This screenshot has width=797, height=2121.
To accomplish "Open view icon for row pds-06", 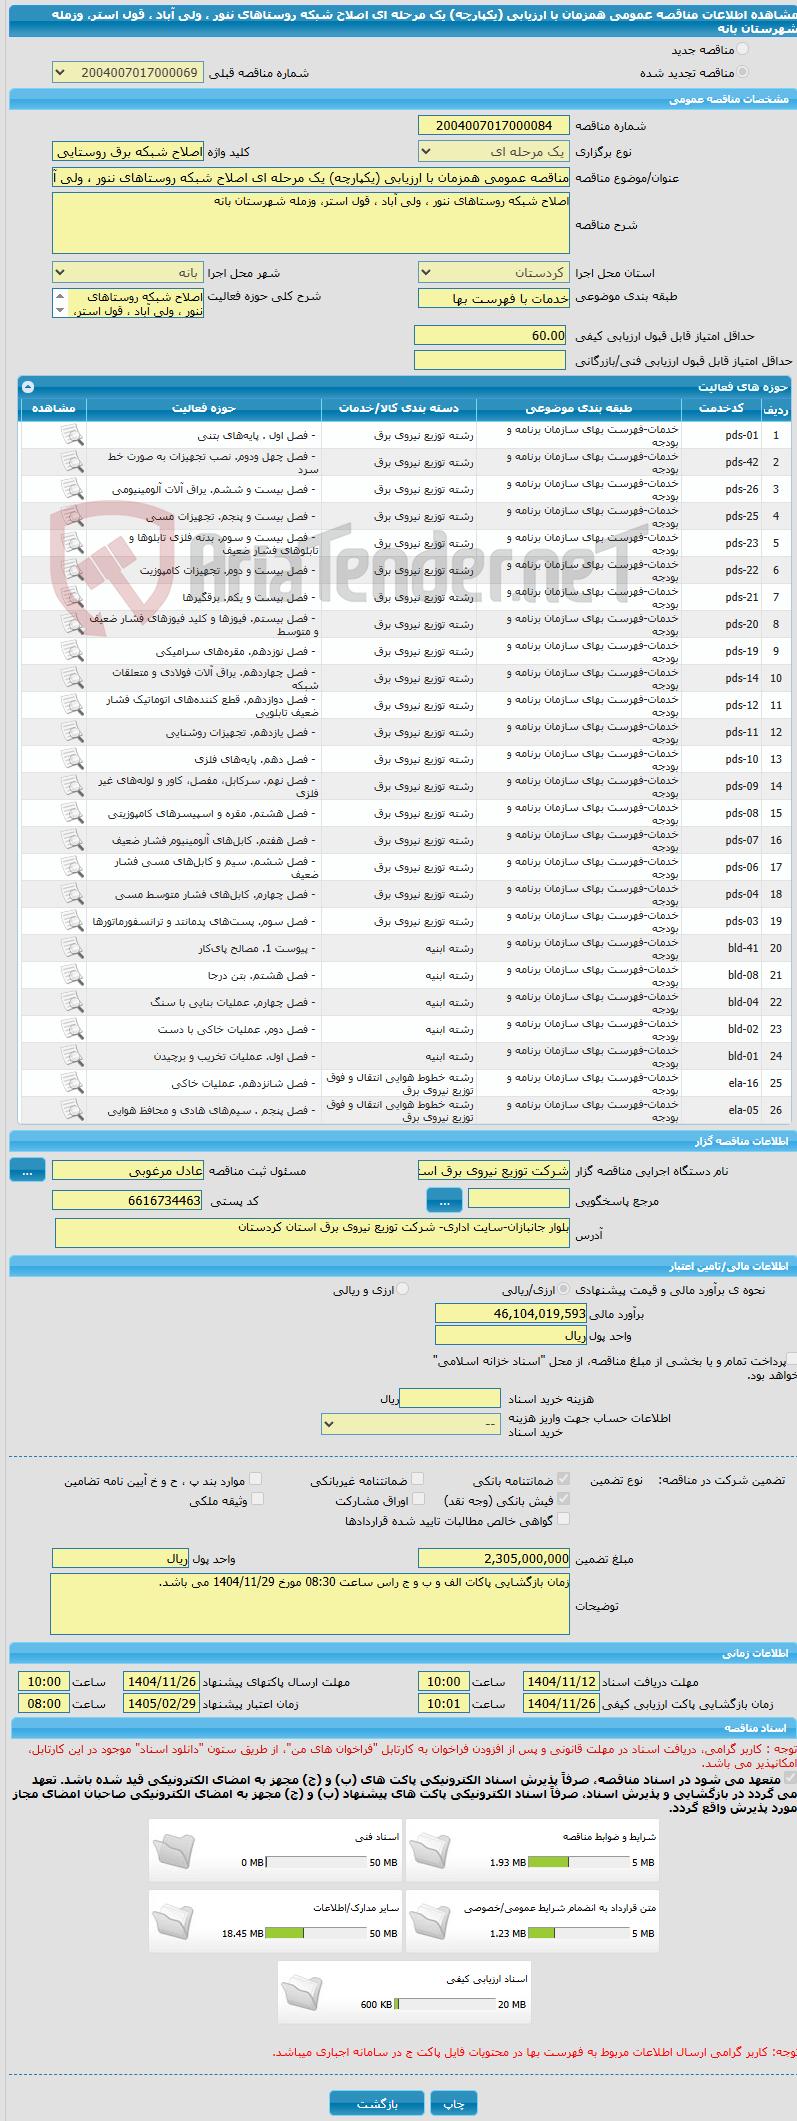I will point(72,867).
